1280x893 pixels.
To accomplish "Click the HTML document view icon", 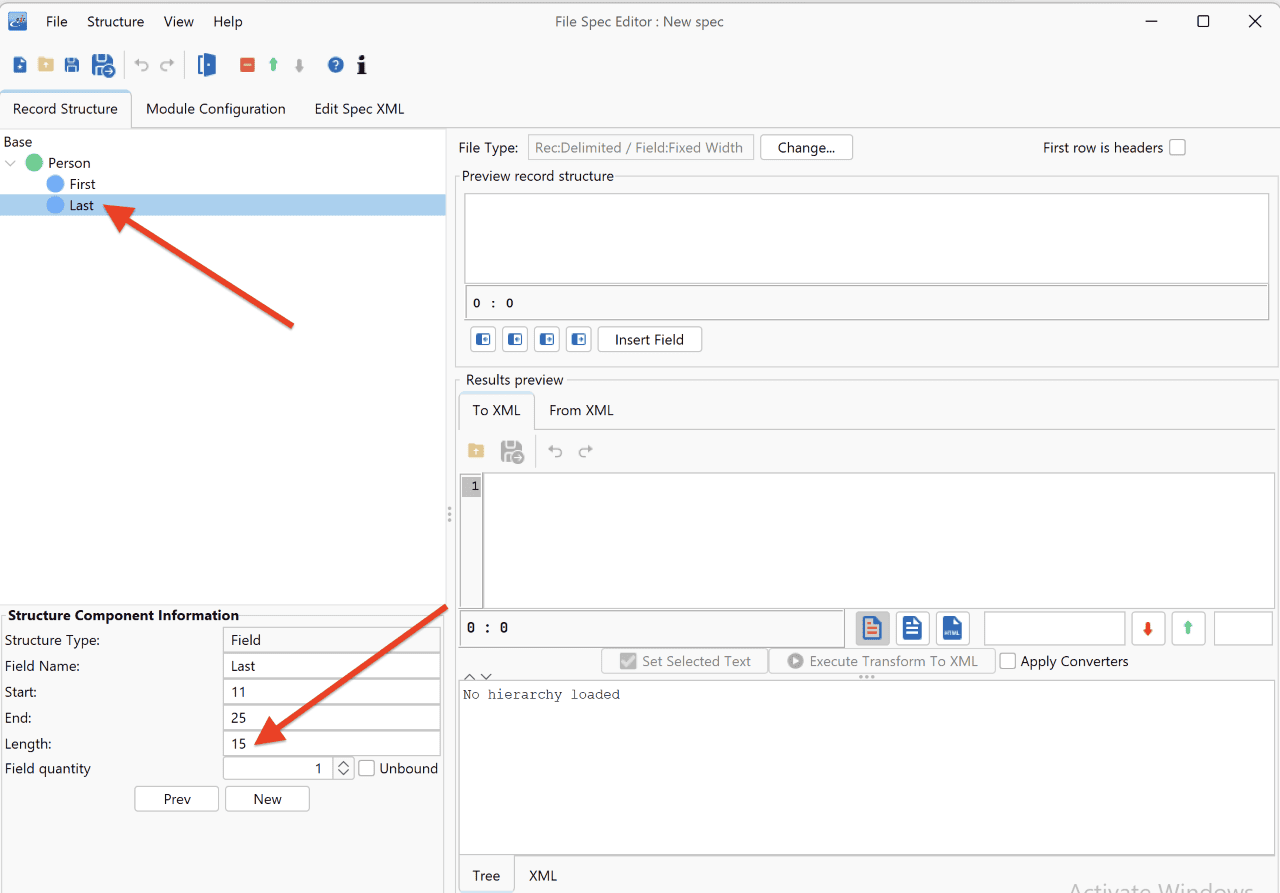I will pyautogui.click(x=952, y=628).
